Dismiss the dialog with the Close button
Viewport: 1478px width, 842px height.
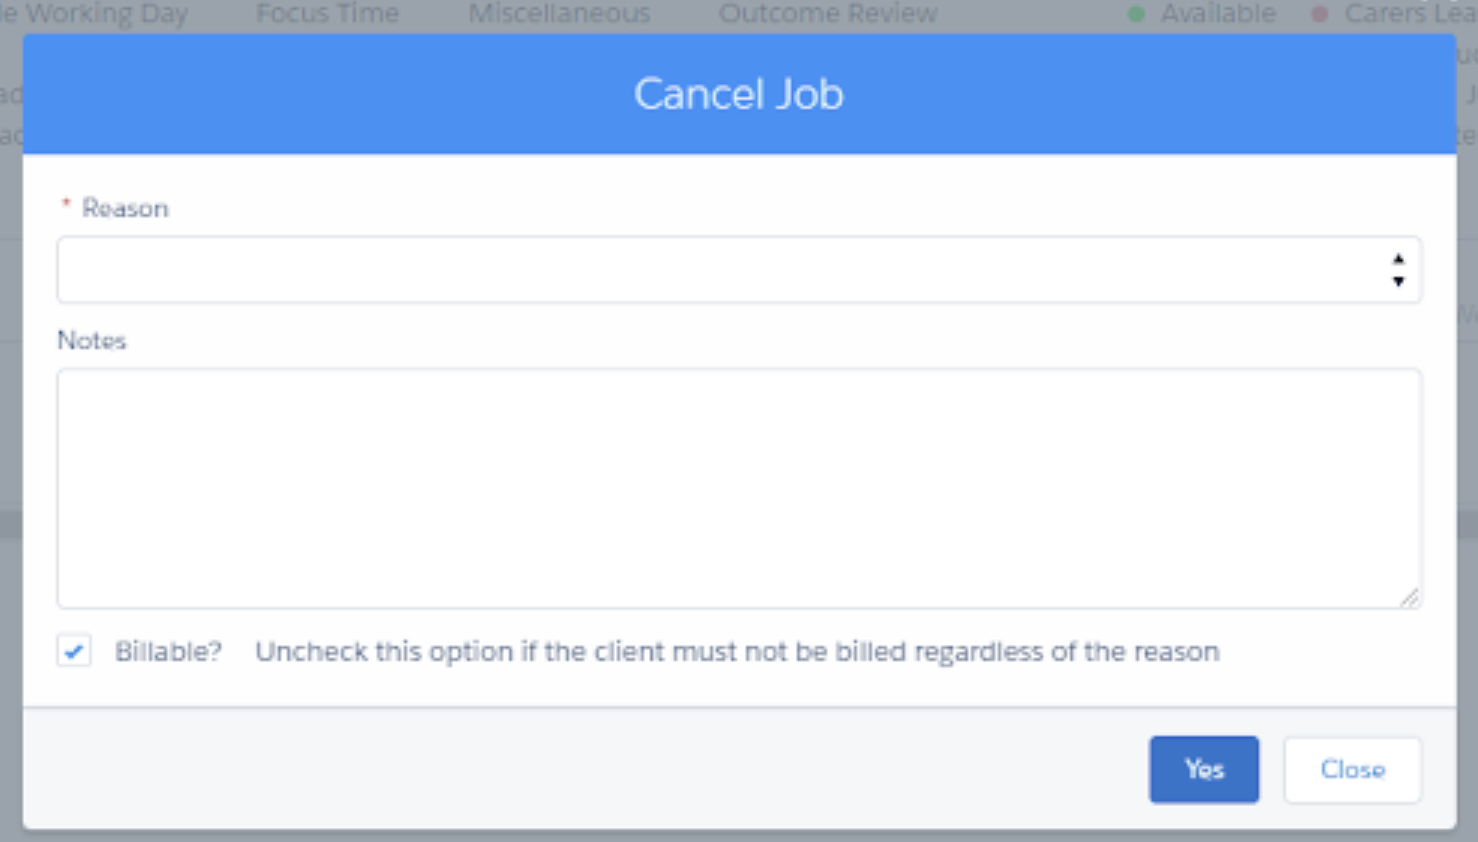tap(1352, 769)
